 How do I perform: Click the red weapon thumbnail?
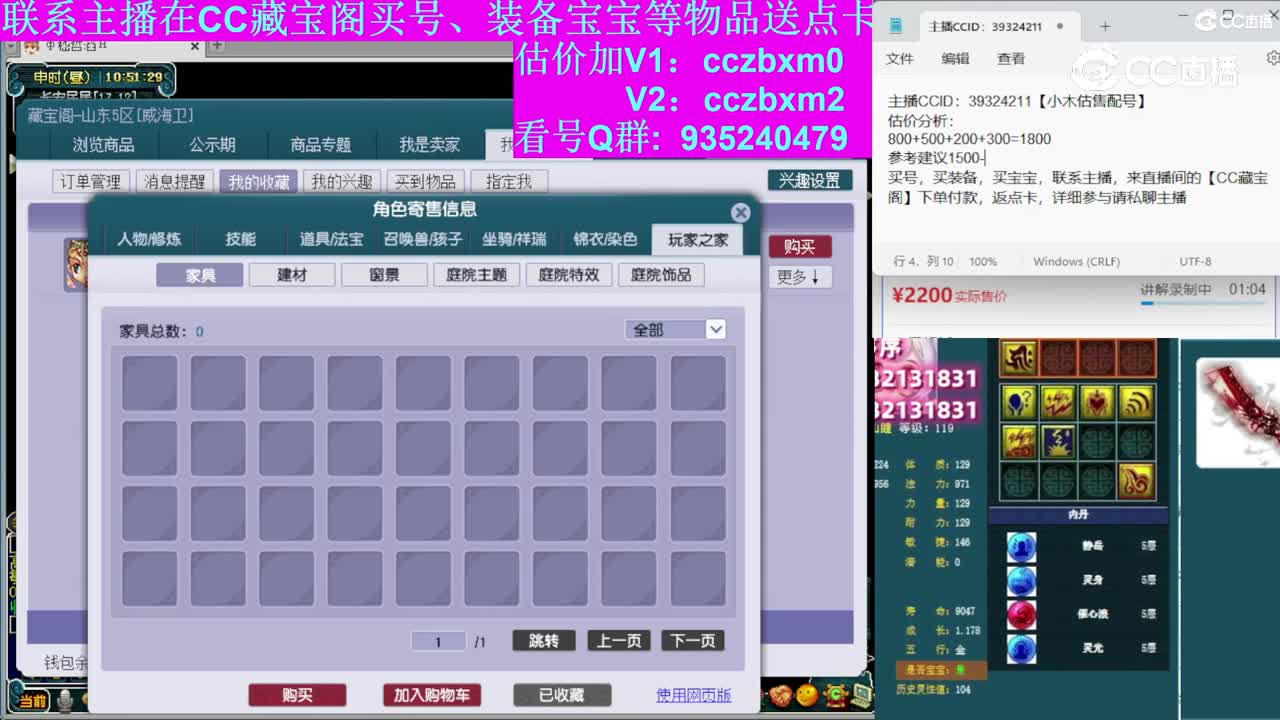pos(1238,412)
